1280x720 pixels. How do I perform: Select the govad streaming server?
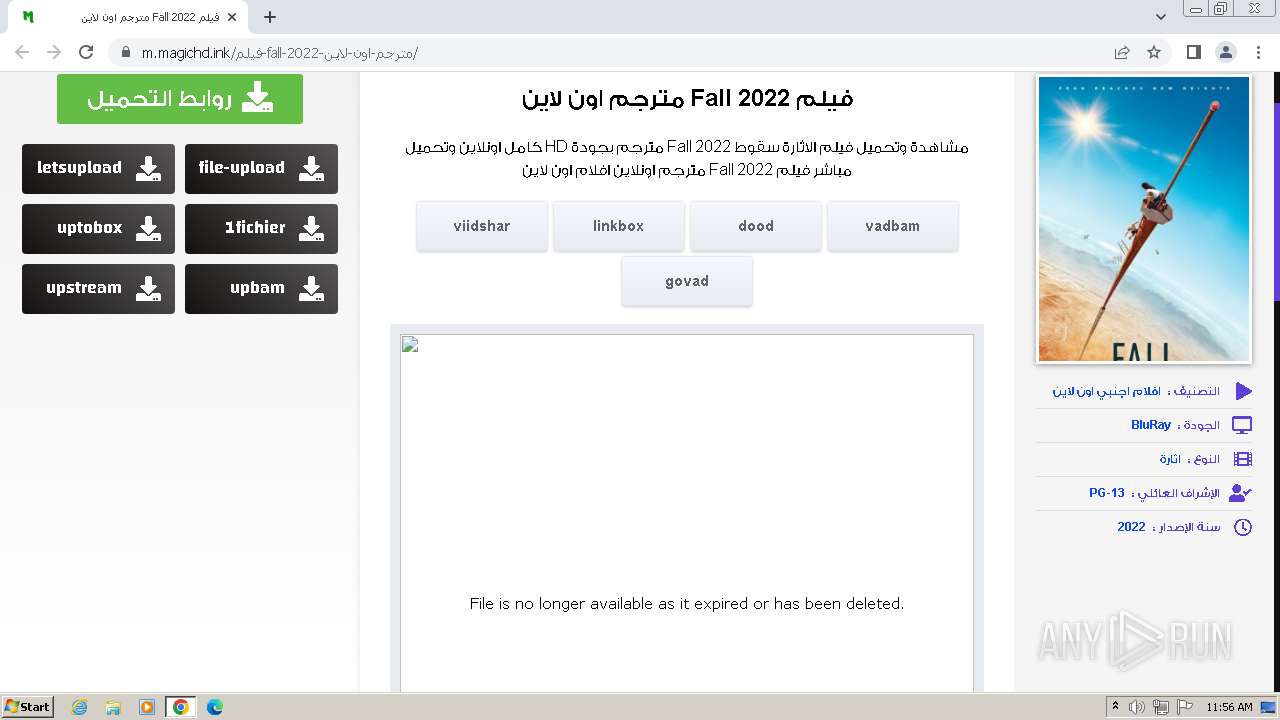687,281
